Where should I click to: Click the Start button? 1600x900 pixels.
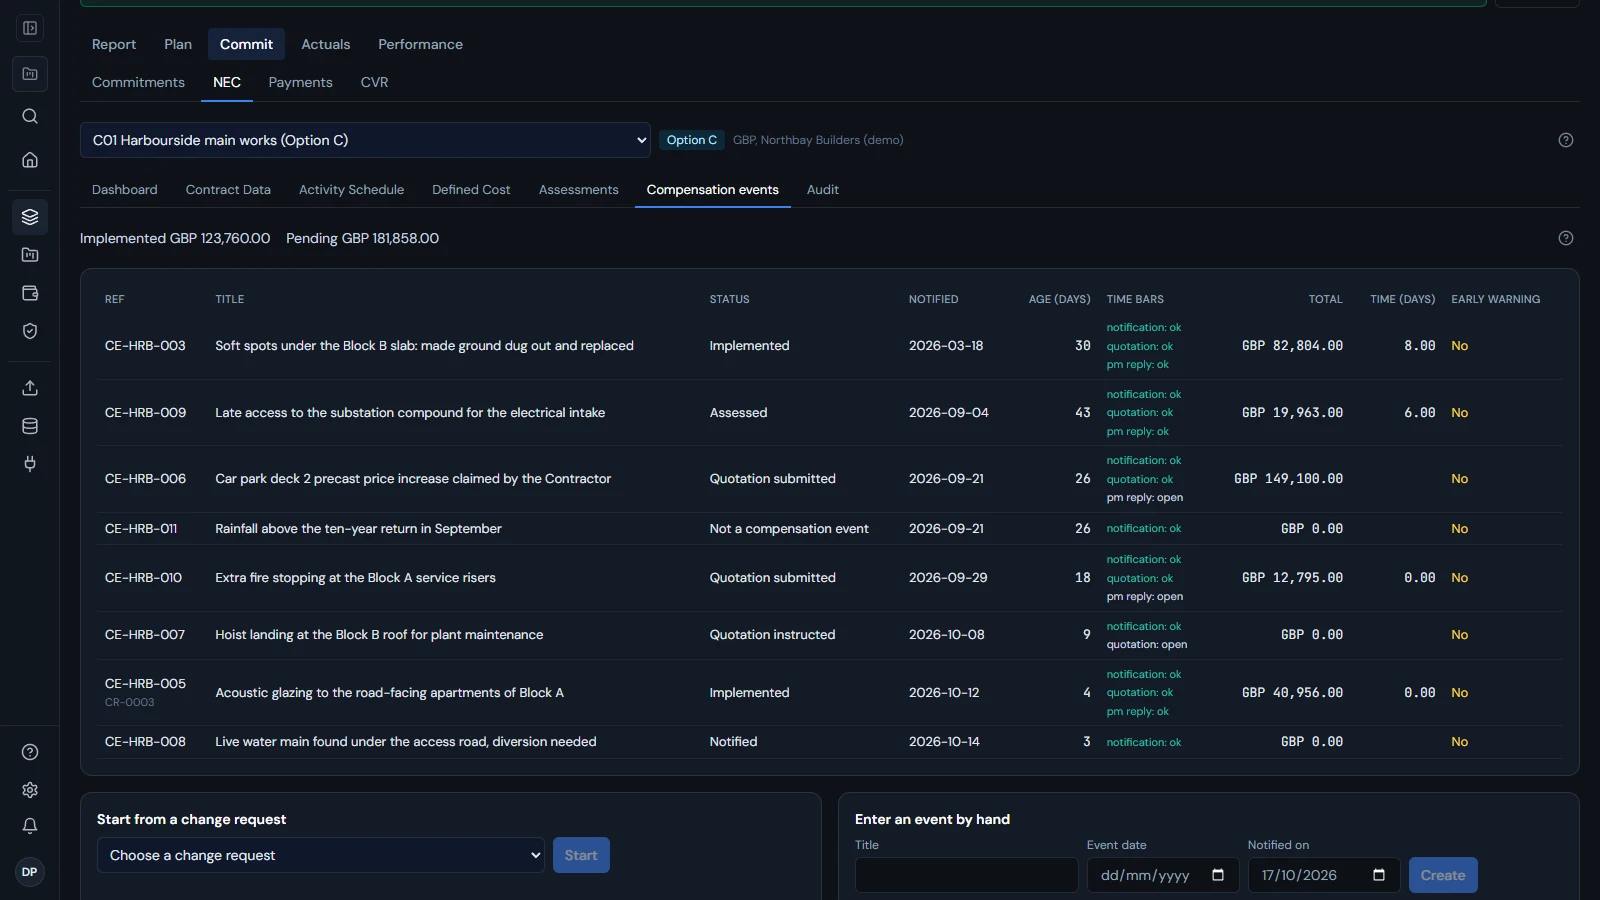click(581, 855)
